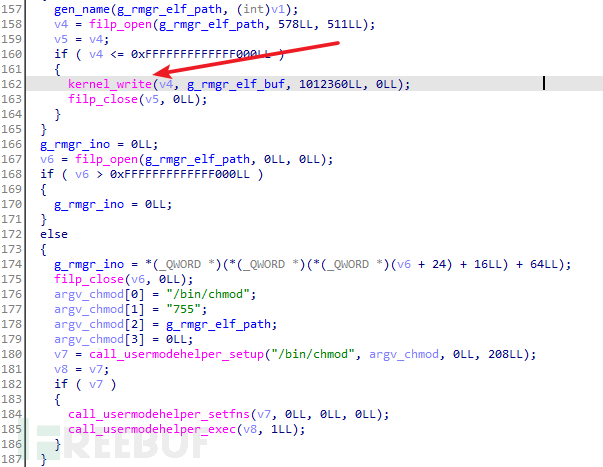This screenshot has height=467, width=603.
Task: Click g_rmgr_ino variable on line 166
Action: 75,144
